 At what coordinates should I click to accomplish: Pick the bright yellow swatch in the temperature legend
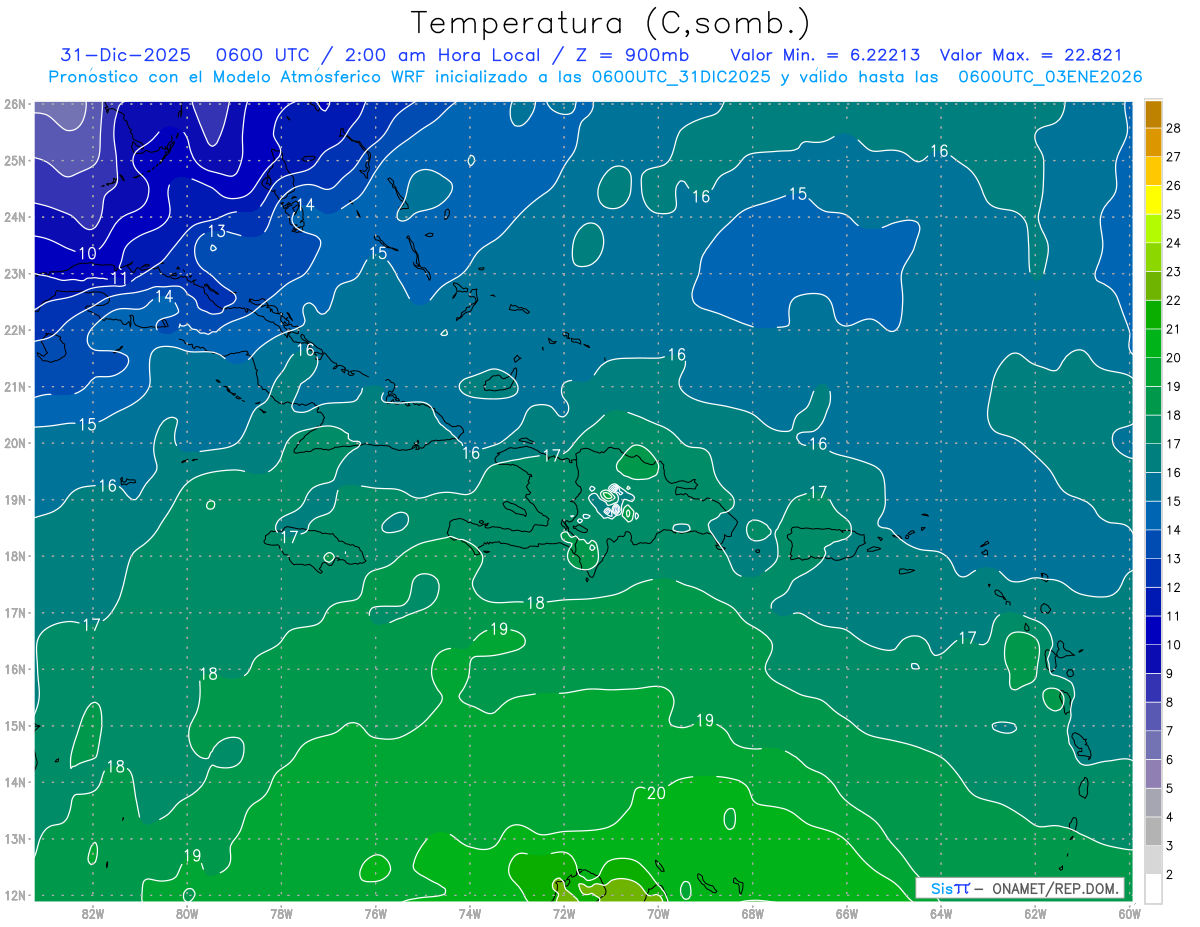coord(1153,200)
